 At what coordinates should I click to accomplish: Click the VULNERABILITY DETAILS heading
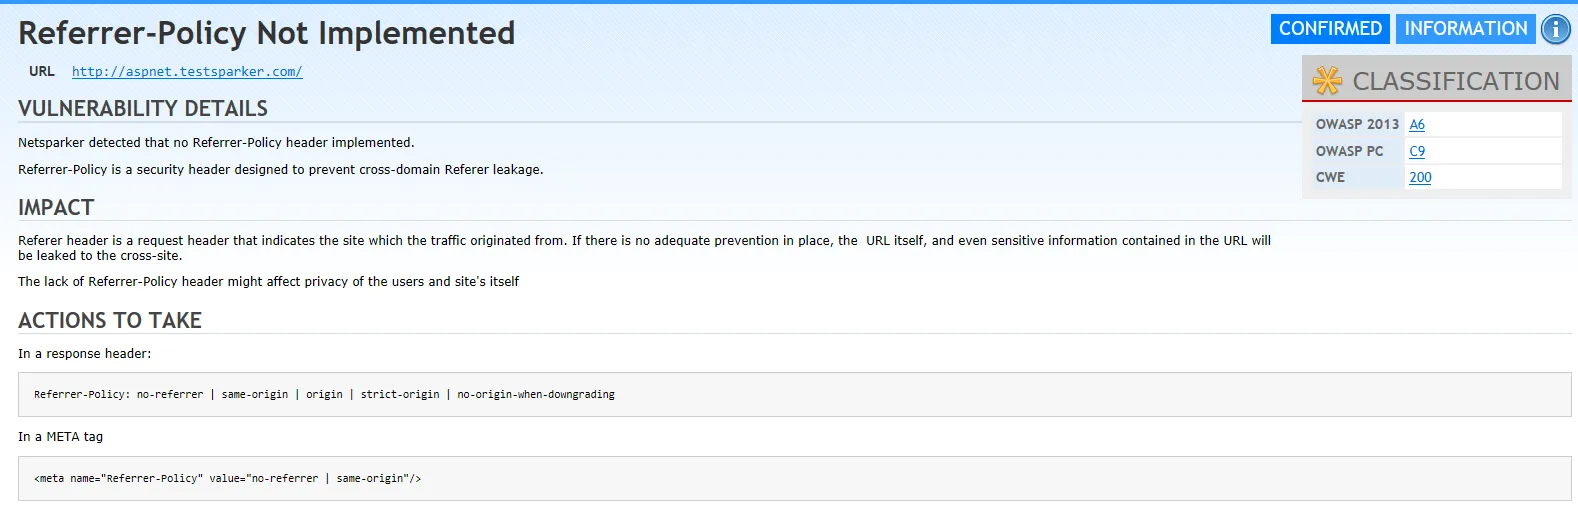(143, 108)
